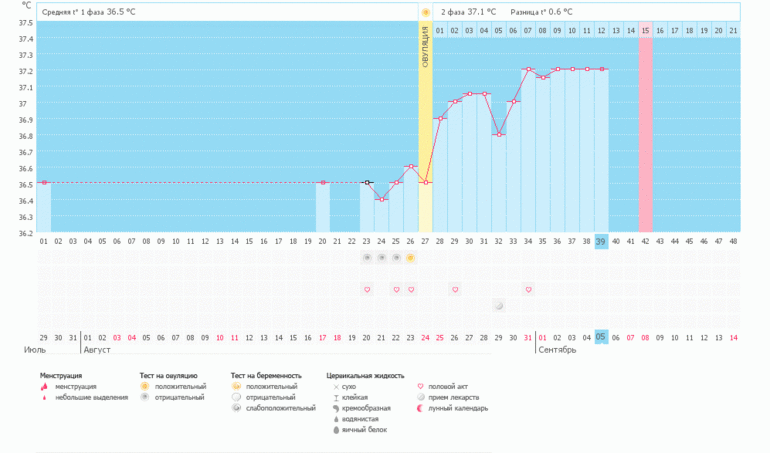
Task: Select the 36.8 temperature dip point on day 32
Action: click(x=499, y=134)
